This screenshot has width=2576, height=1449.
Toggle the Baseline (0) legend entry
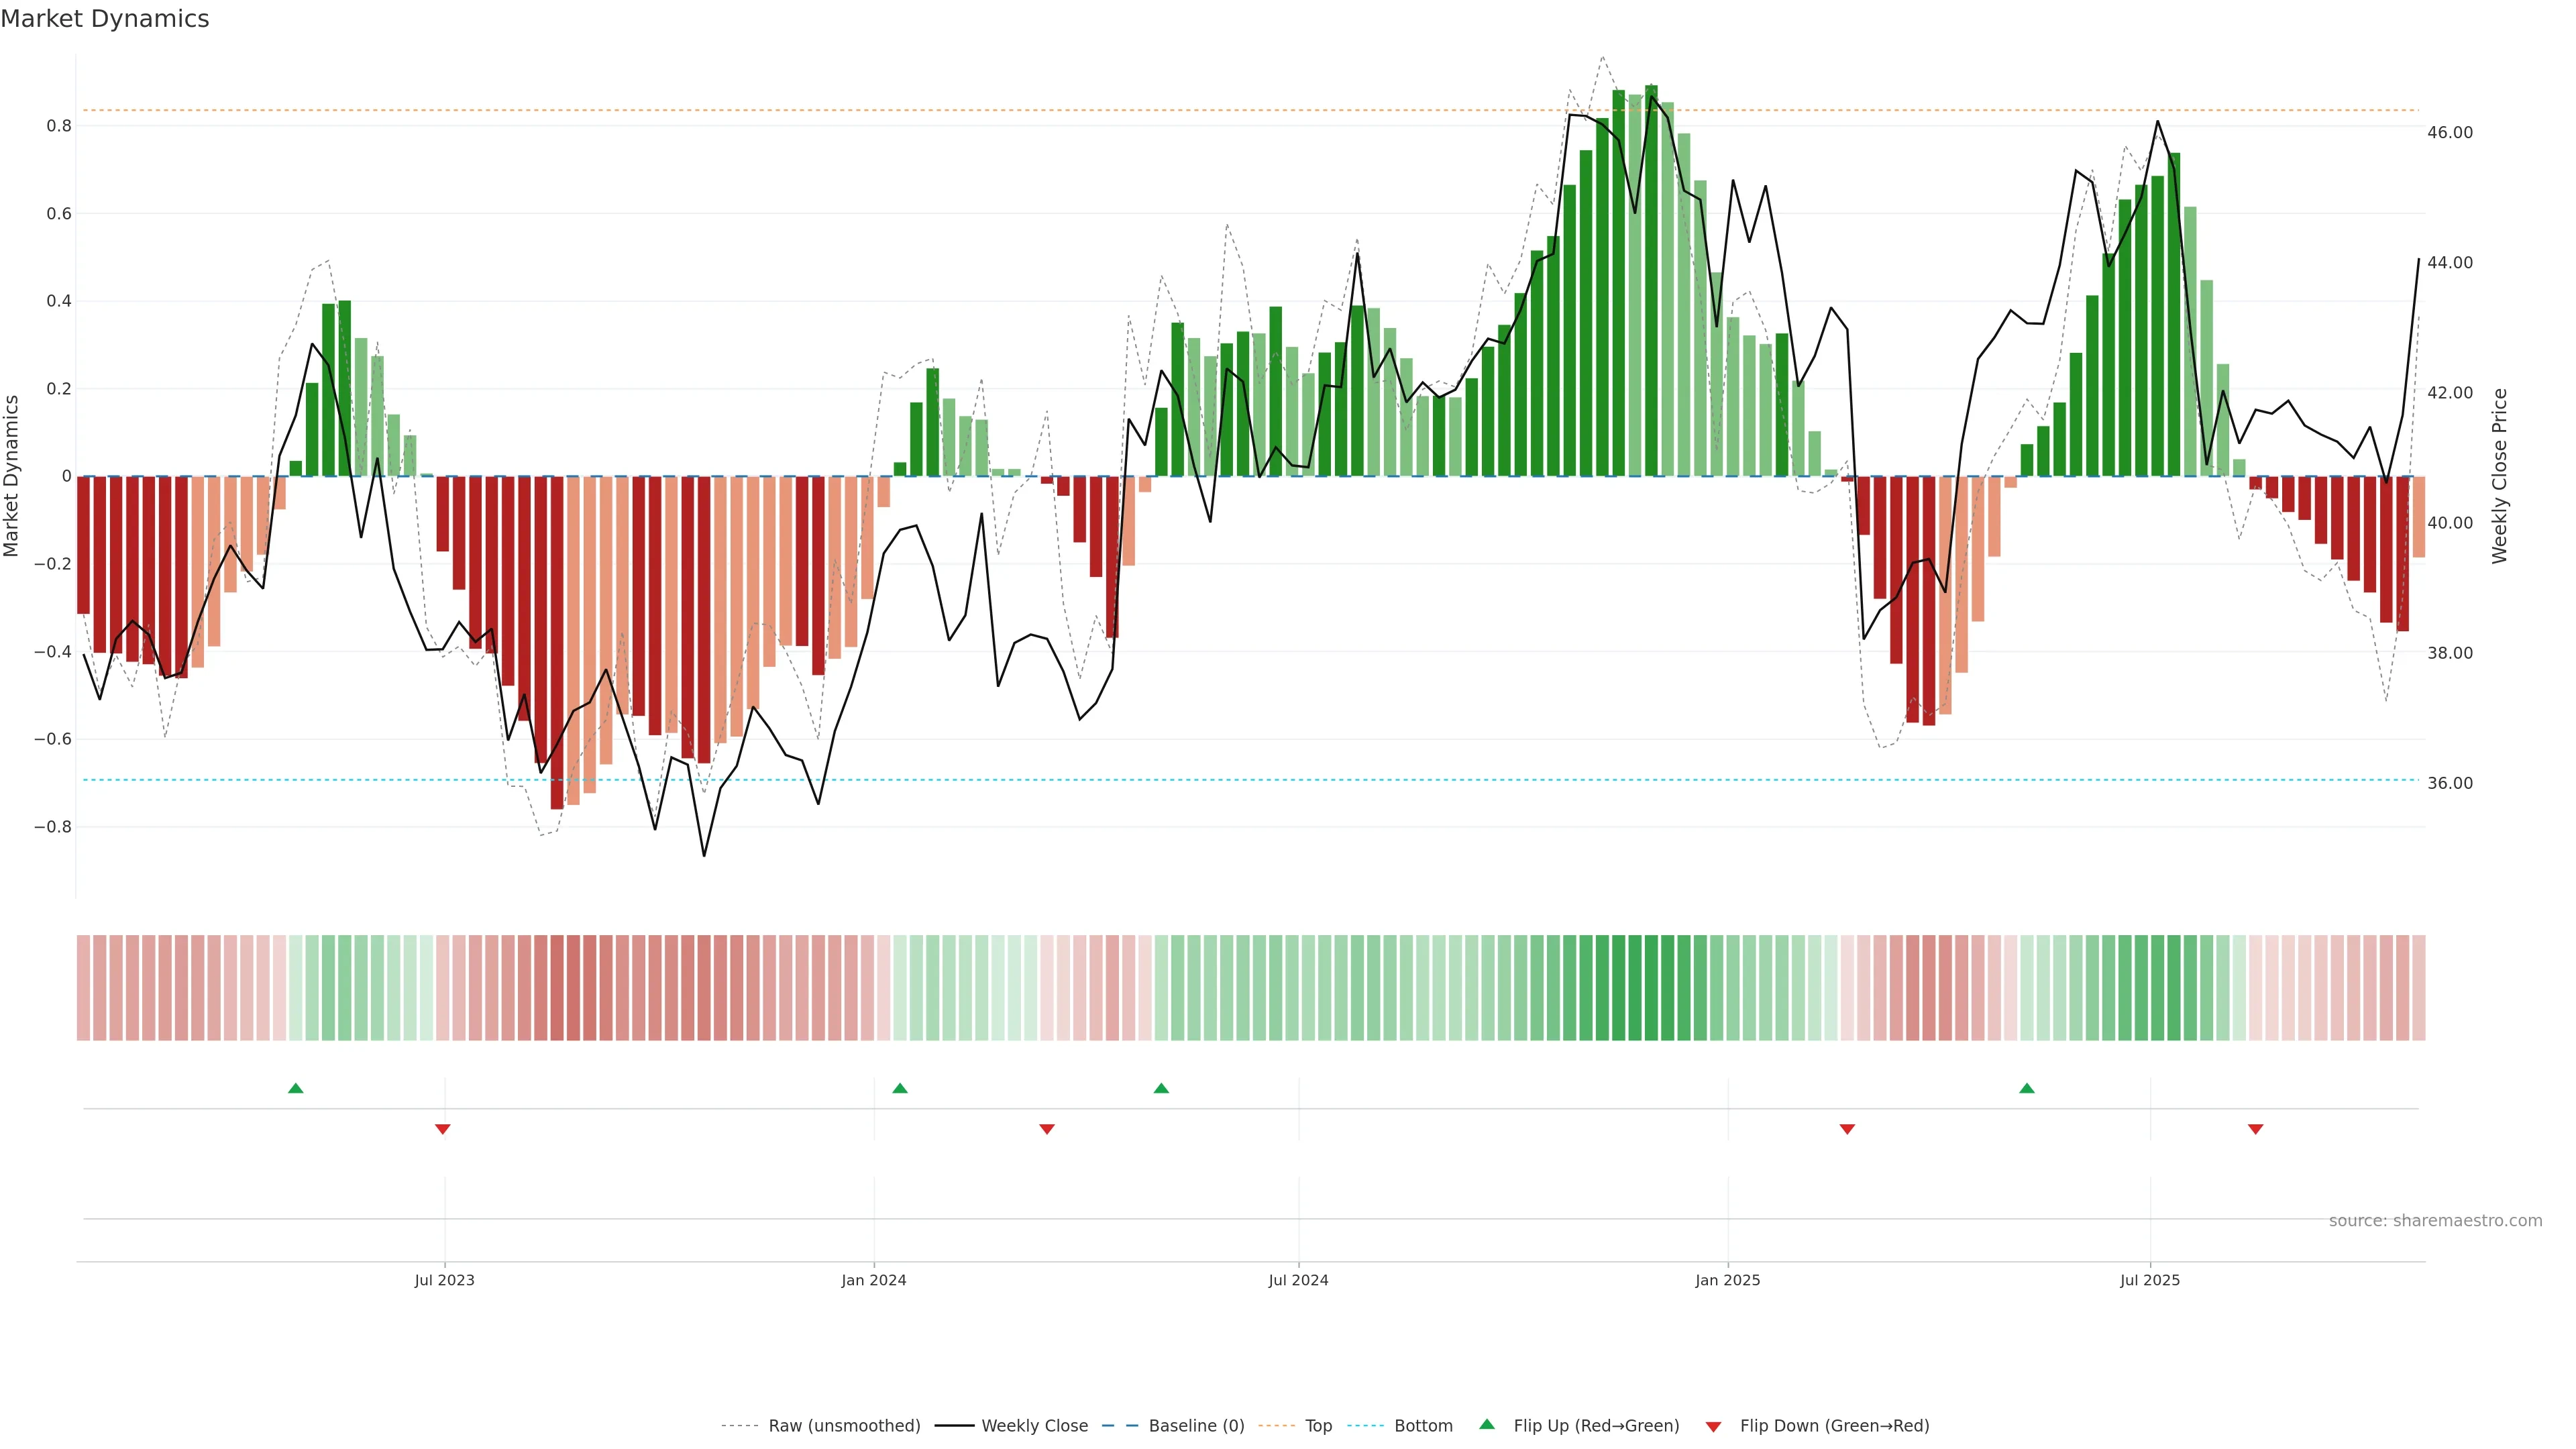(x=1196, y=1426)
